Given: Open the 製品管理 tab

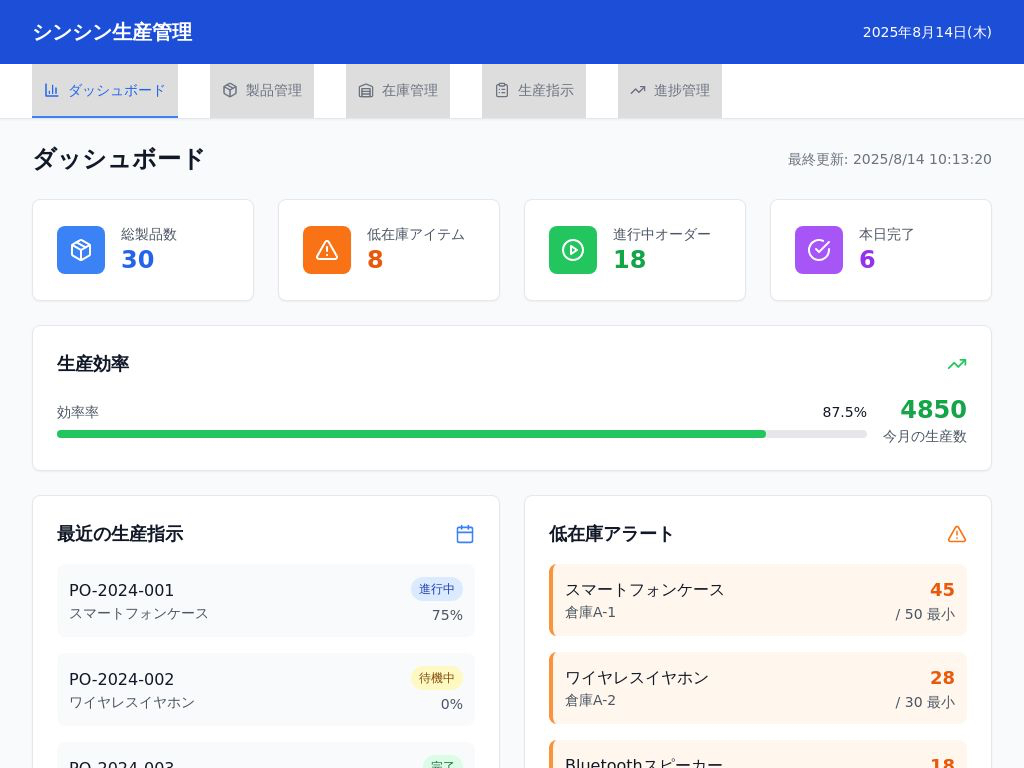Looking at the screenshot, I should click(x=262, y=90).
